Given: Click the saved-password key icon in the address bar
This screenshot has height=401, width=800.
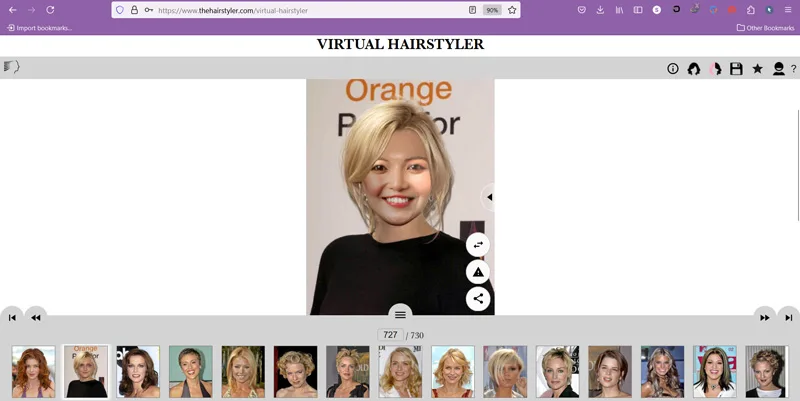Looking at the screenshot, I should [148, 10].
